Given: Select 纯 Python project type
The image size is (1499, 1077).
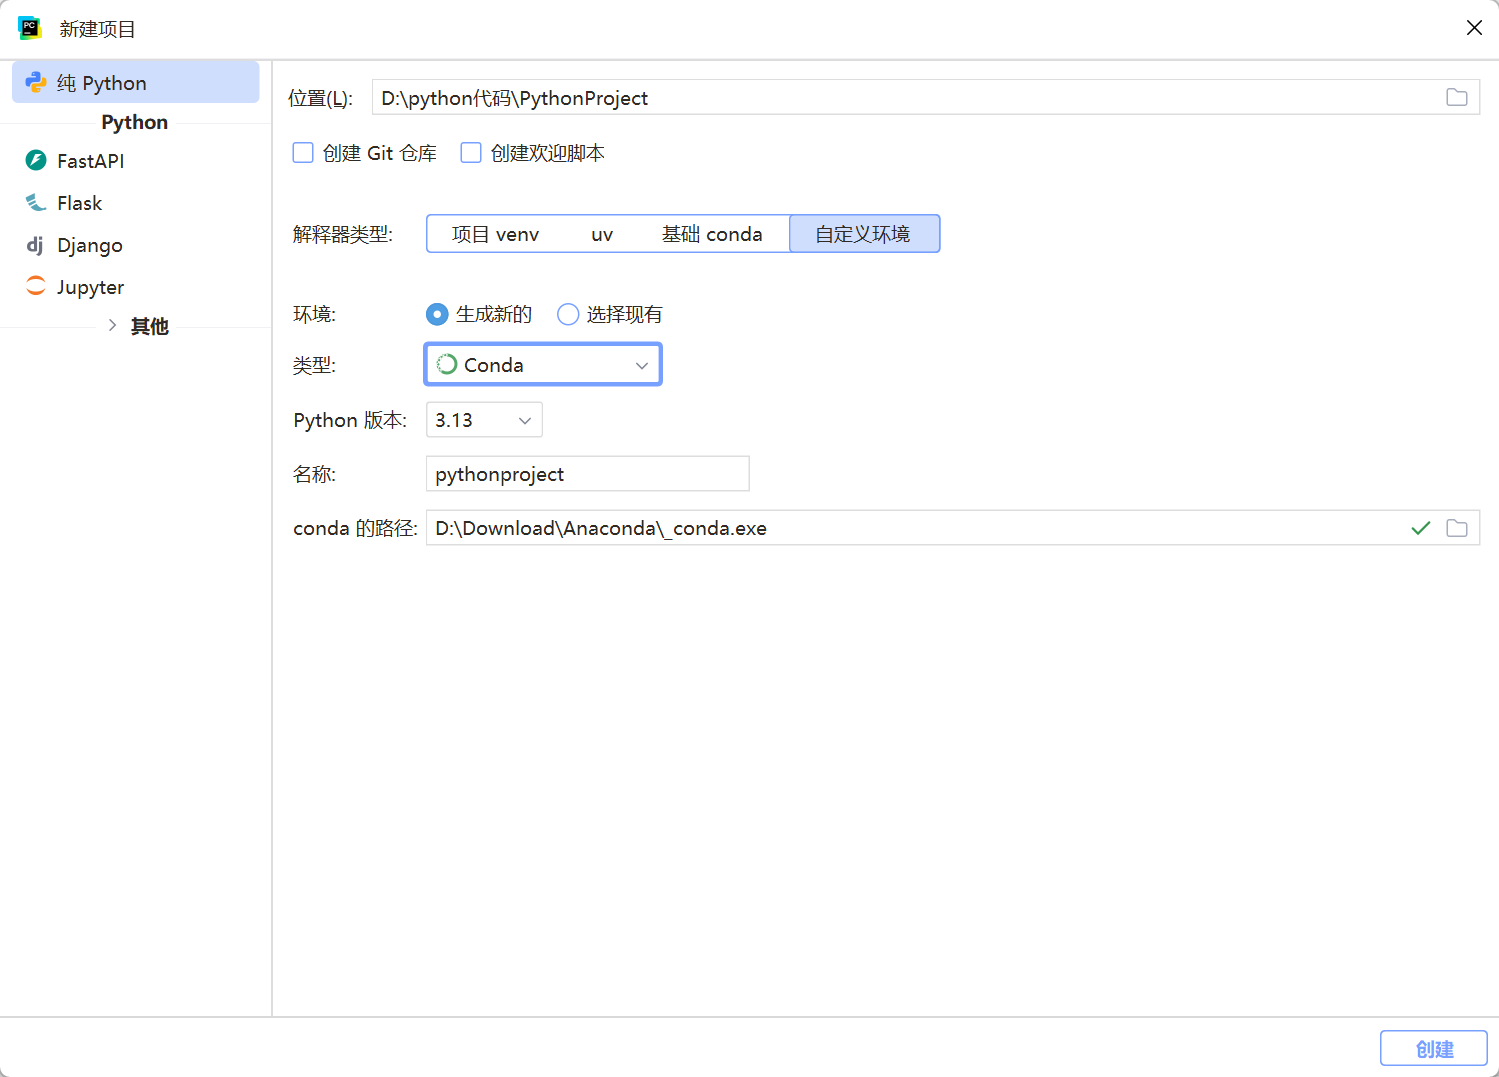Looking at the screenshot, I should [136, 83].
